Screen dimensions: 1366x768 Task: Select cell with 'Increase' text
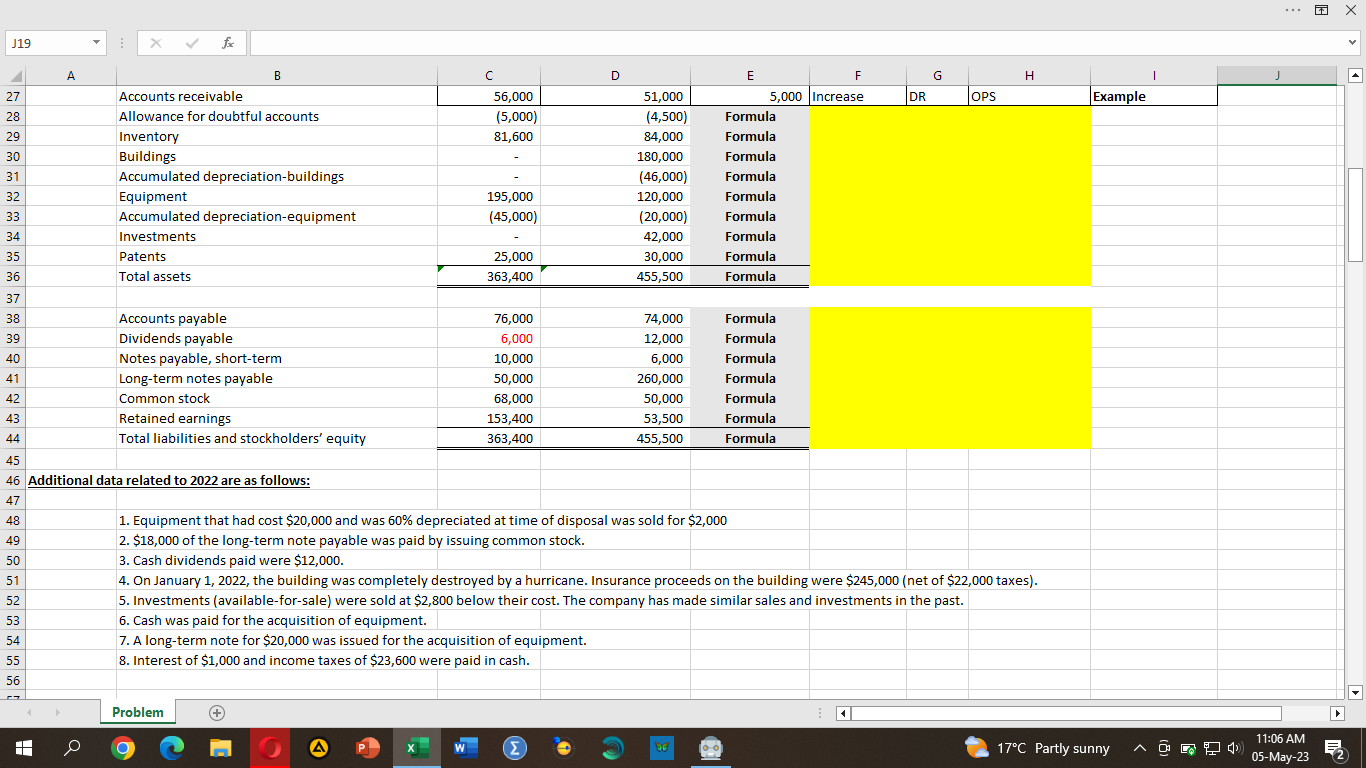coord(857,96)
